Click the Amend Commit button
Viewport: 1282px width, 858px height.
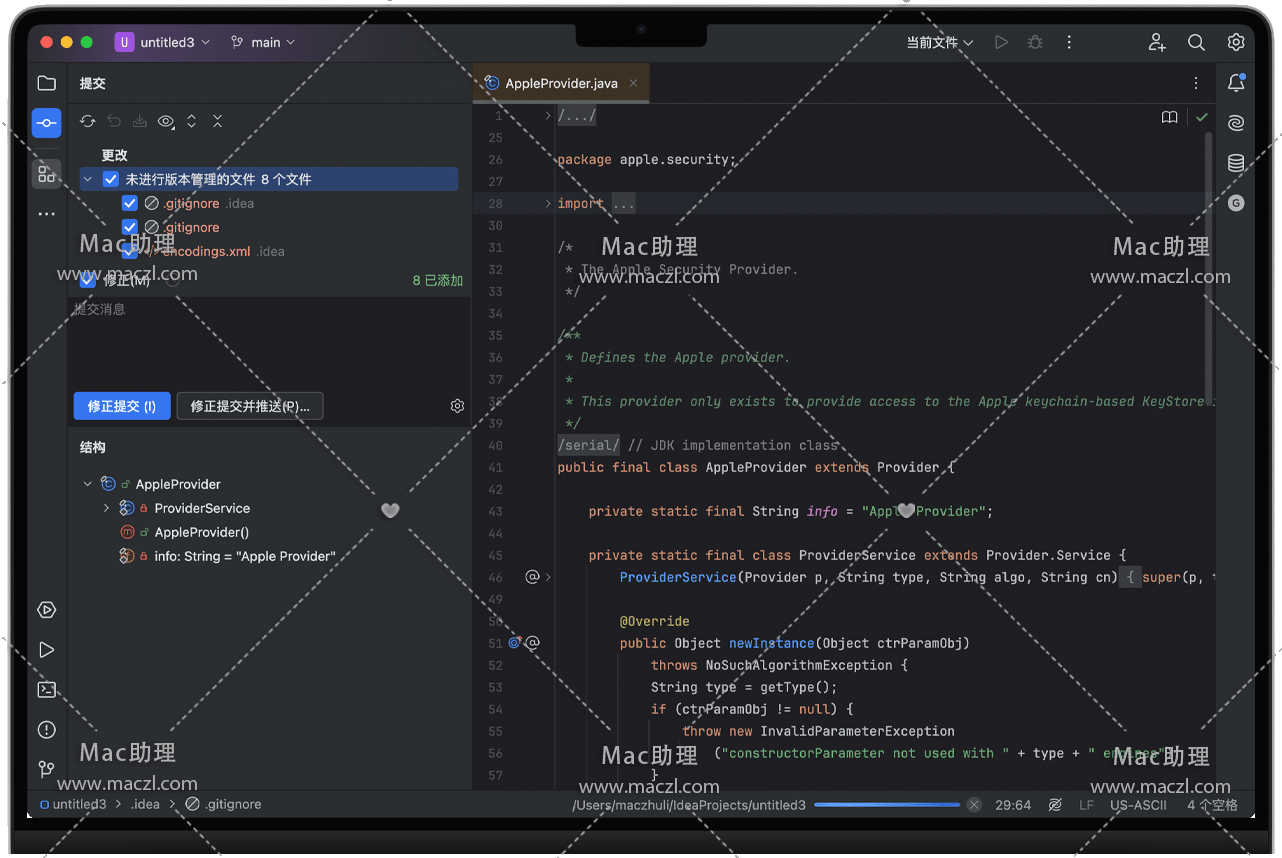point(121,406)
